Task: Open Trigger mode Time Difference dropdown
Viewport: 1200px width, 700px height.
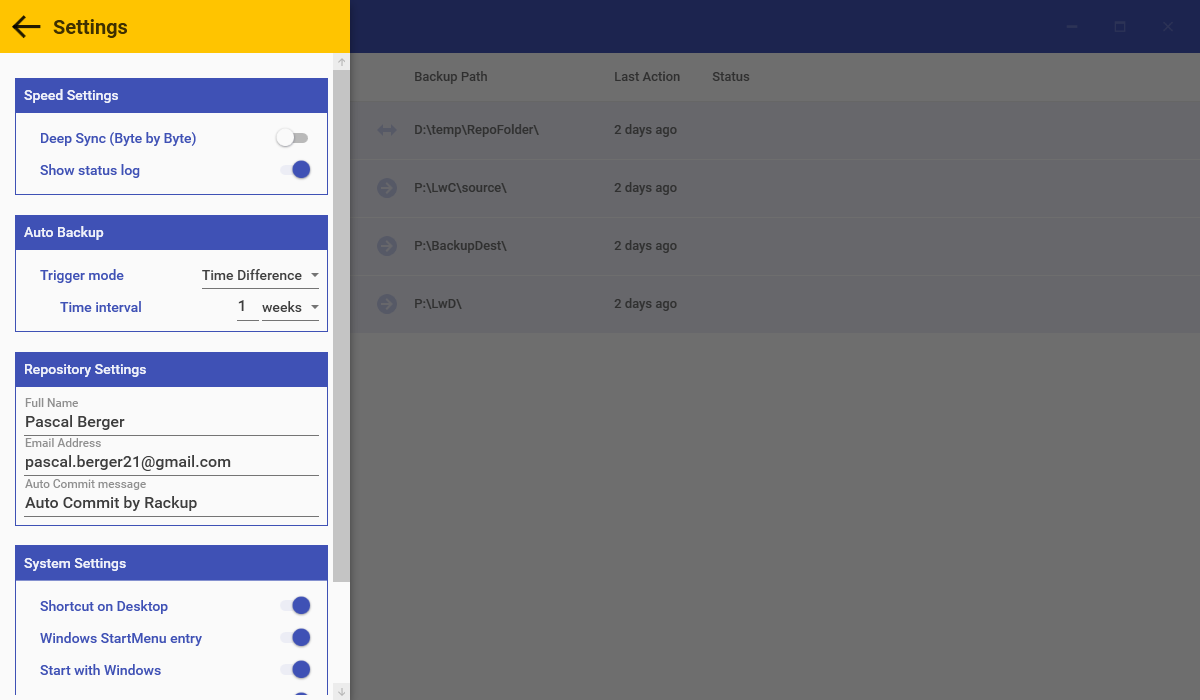Action: pyautogui.click(x=260, y=276)
